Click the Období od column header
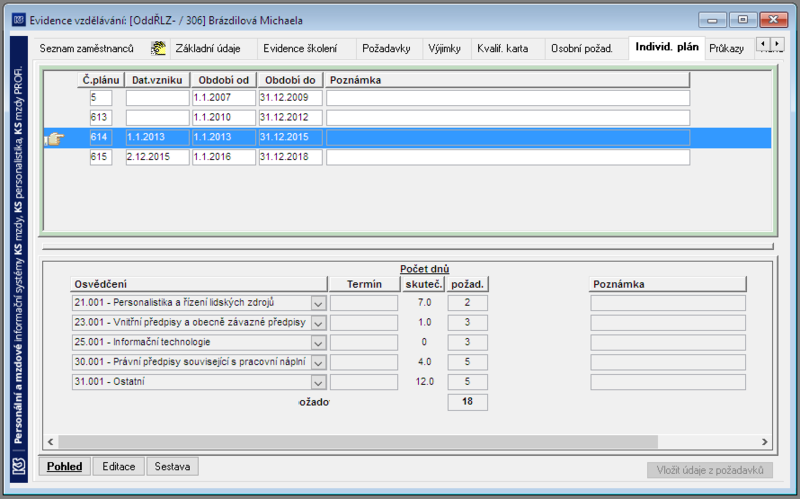This screenshot has height=499, width=800. pos(223,80)
